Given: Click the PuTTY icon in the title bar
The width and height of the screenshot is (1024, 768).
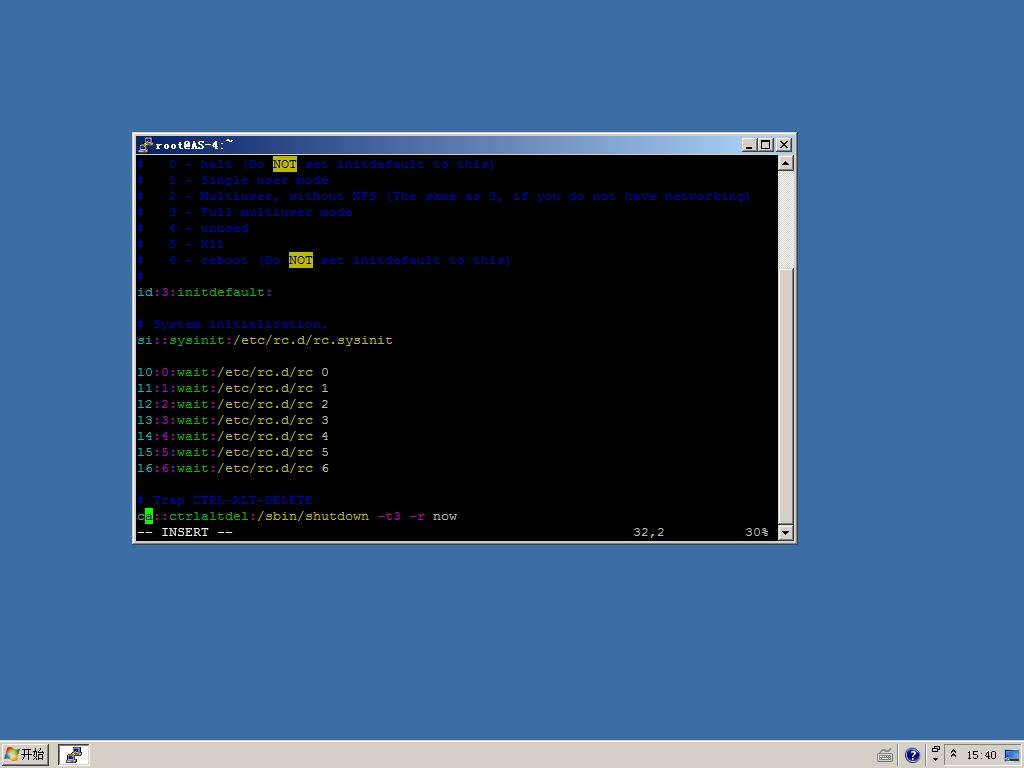Looking at the screenshot, I should point(146,145).
